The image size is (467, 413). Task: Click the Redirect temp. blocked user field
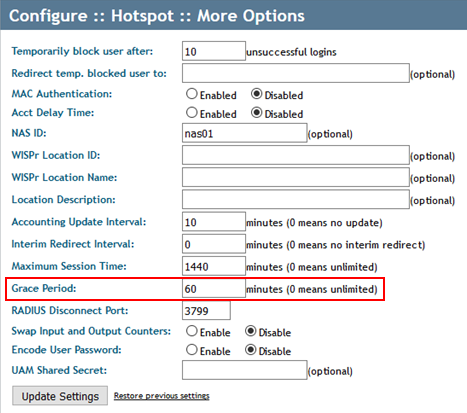pos(296,73)
